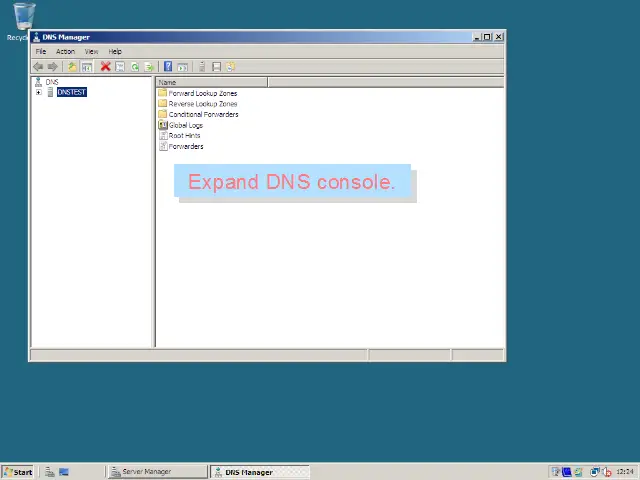The width and height of the screenshot is (640, 480).
Task: Open the Action menu
Action: pos(65,51)
